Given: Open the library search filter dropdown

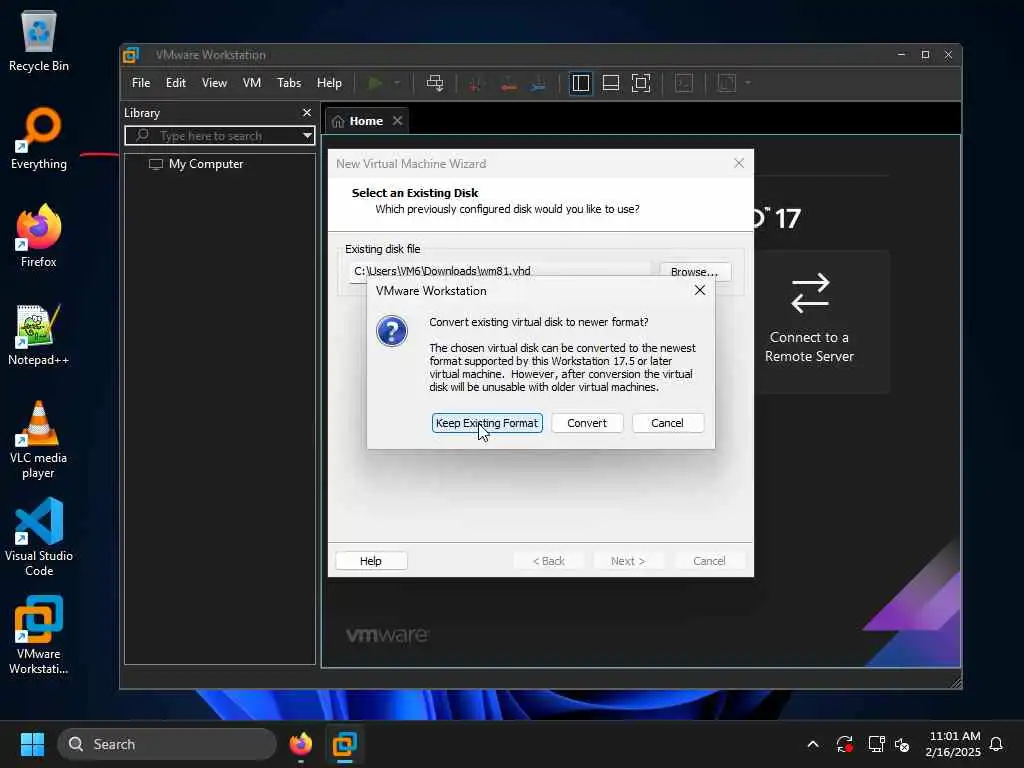Looking at the screenshot, I should pos(307,136).
